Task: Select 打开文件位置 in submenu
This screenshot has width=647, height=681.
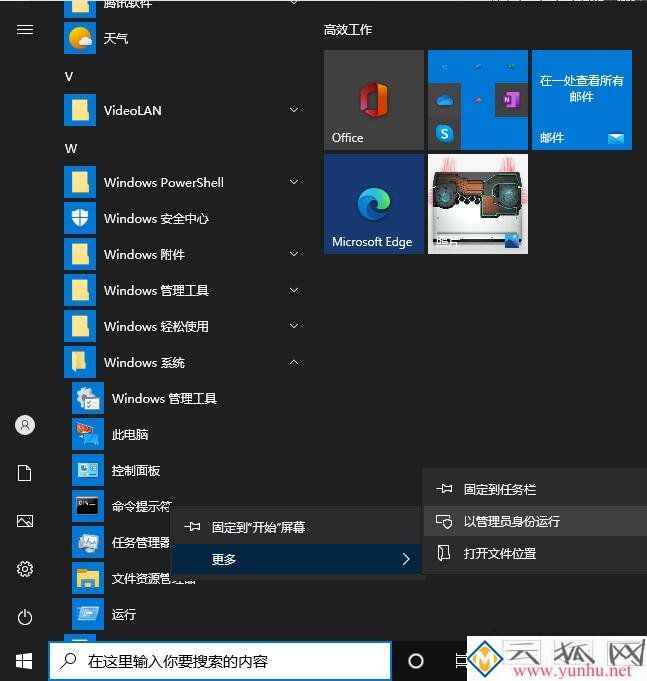Action: 535,553
